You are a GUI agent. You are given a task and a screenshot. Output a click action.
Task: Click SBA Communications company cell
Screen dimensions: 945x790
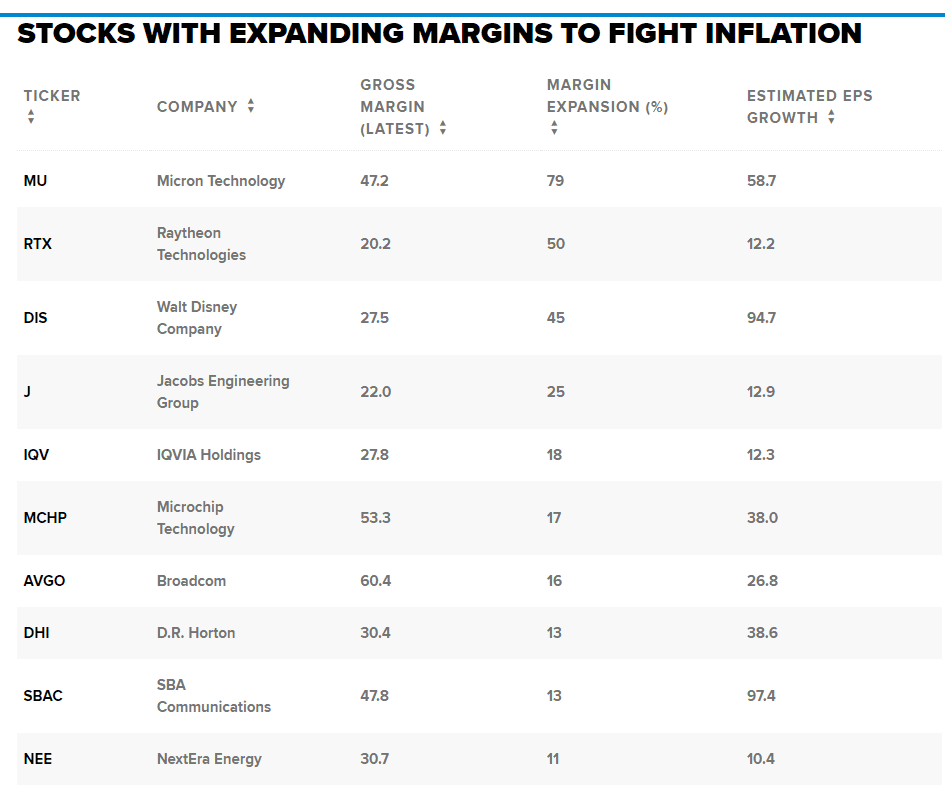(214, 696)
